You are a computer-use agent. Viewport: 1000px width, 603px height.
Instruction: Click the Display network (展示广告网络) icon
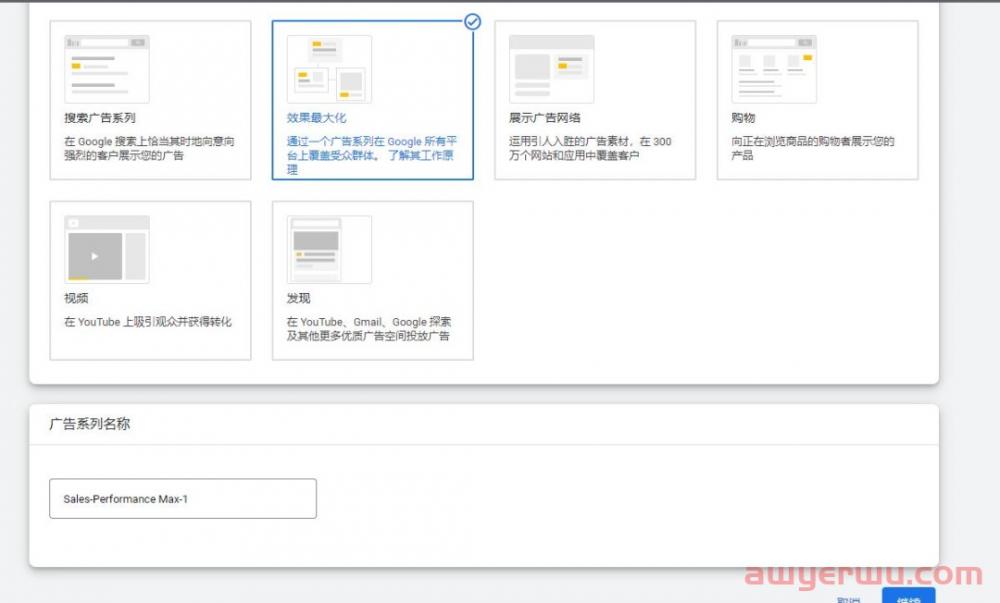pos(551,69)
